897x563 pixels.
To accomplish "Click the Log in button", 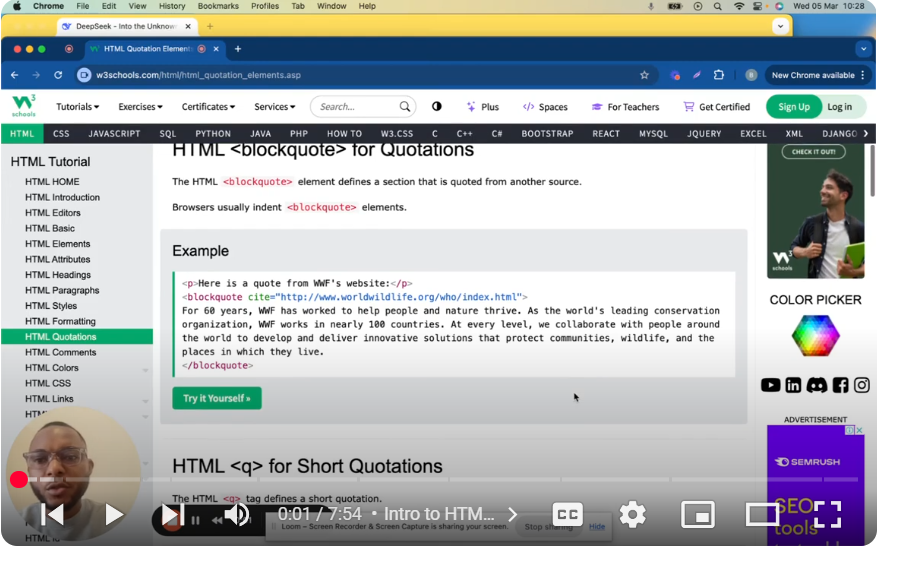I will (x=839, y=107).
